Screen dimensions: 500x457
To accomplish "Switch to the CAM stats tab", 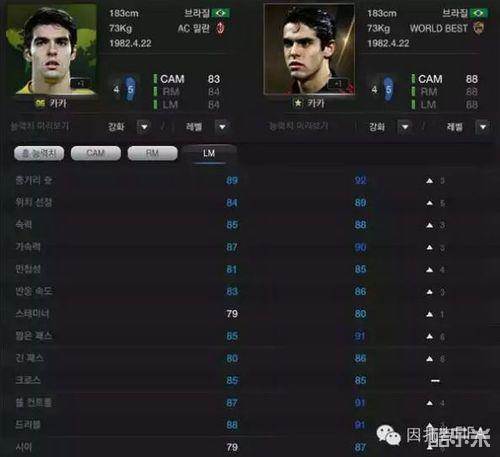I will pyautogui.click(x=96, y=153).
